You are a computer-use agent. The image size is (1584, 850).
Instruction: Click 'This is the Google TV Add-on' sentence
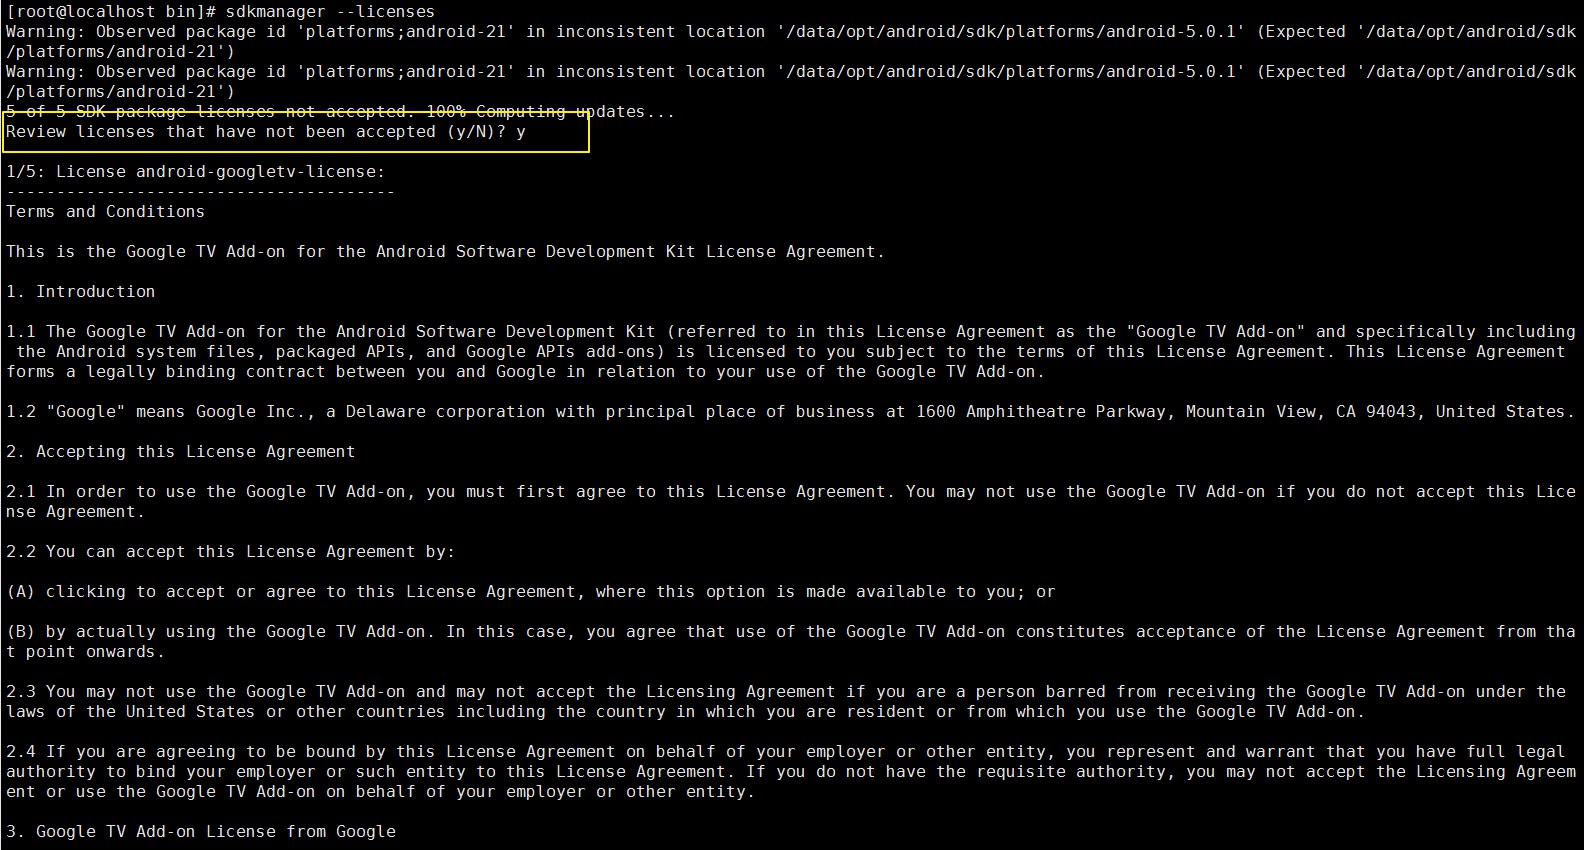(446, 252)
